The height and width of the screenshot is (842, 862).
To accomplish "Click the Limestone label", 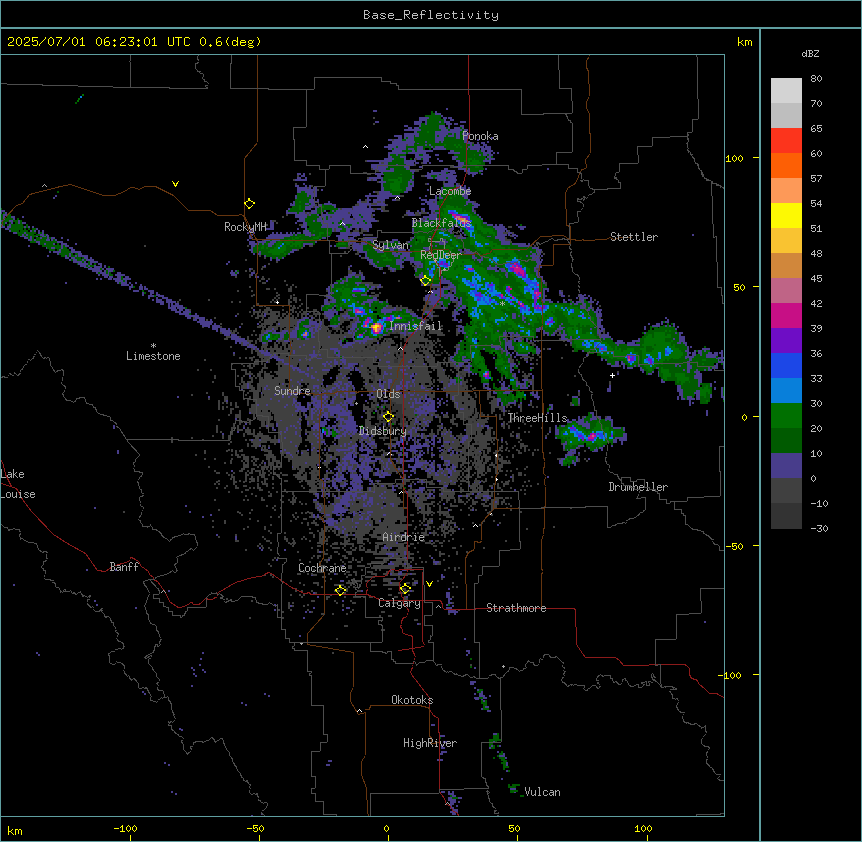I will pos(153,356).
